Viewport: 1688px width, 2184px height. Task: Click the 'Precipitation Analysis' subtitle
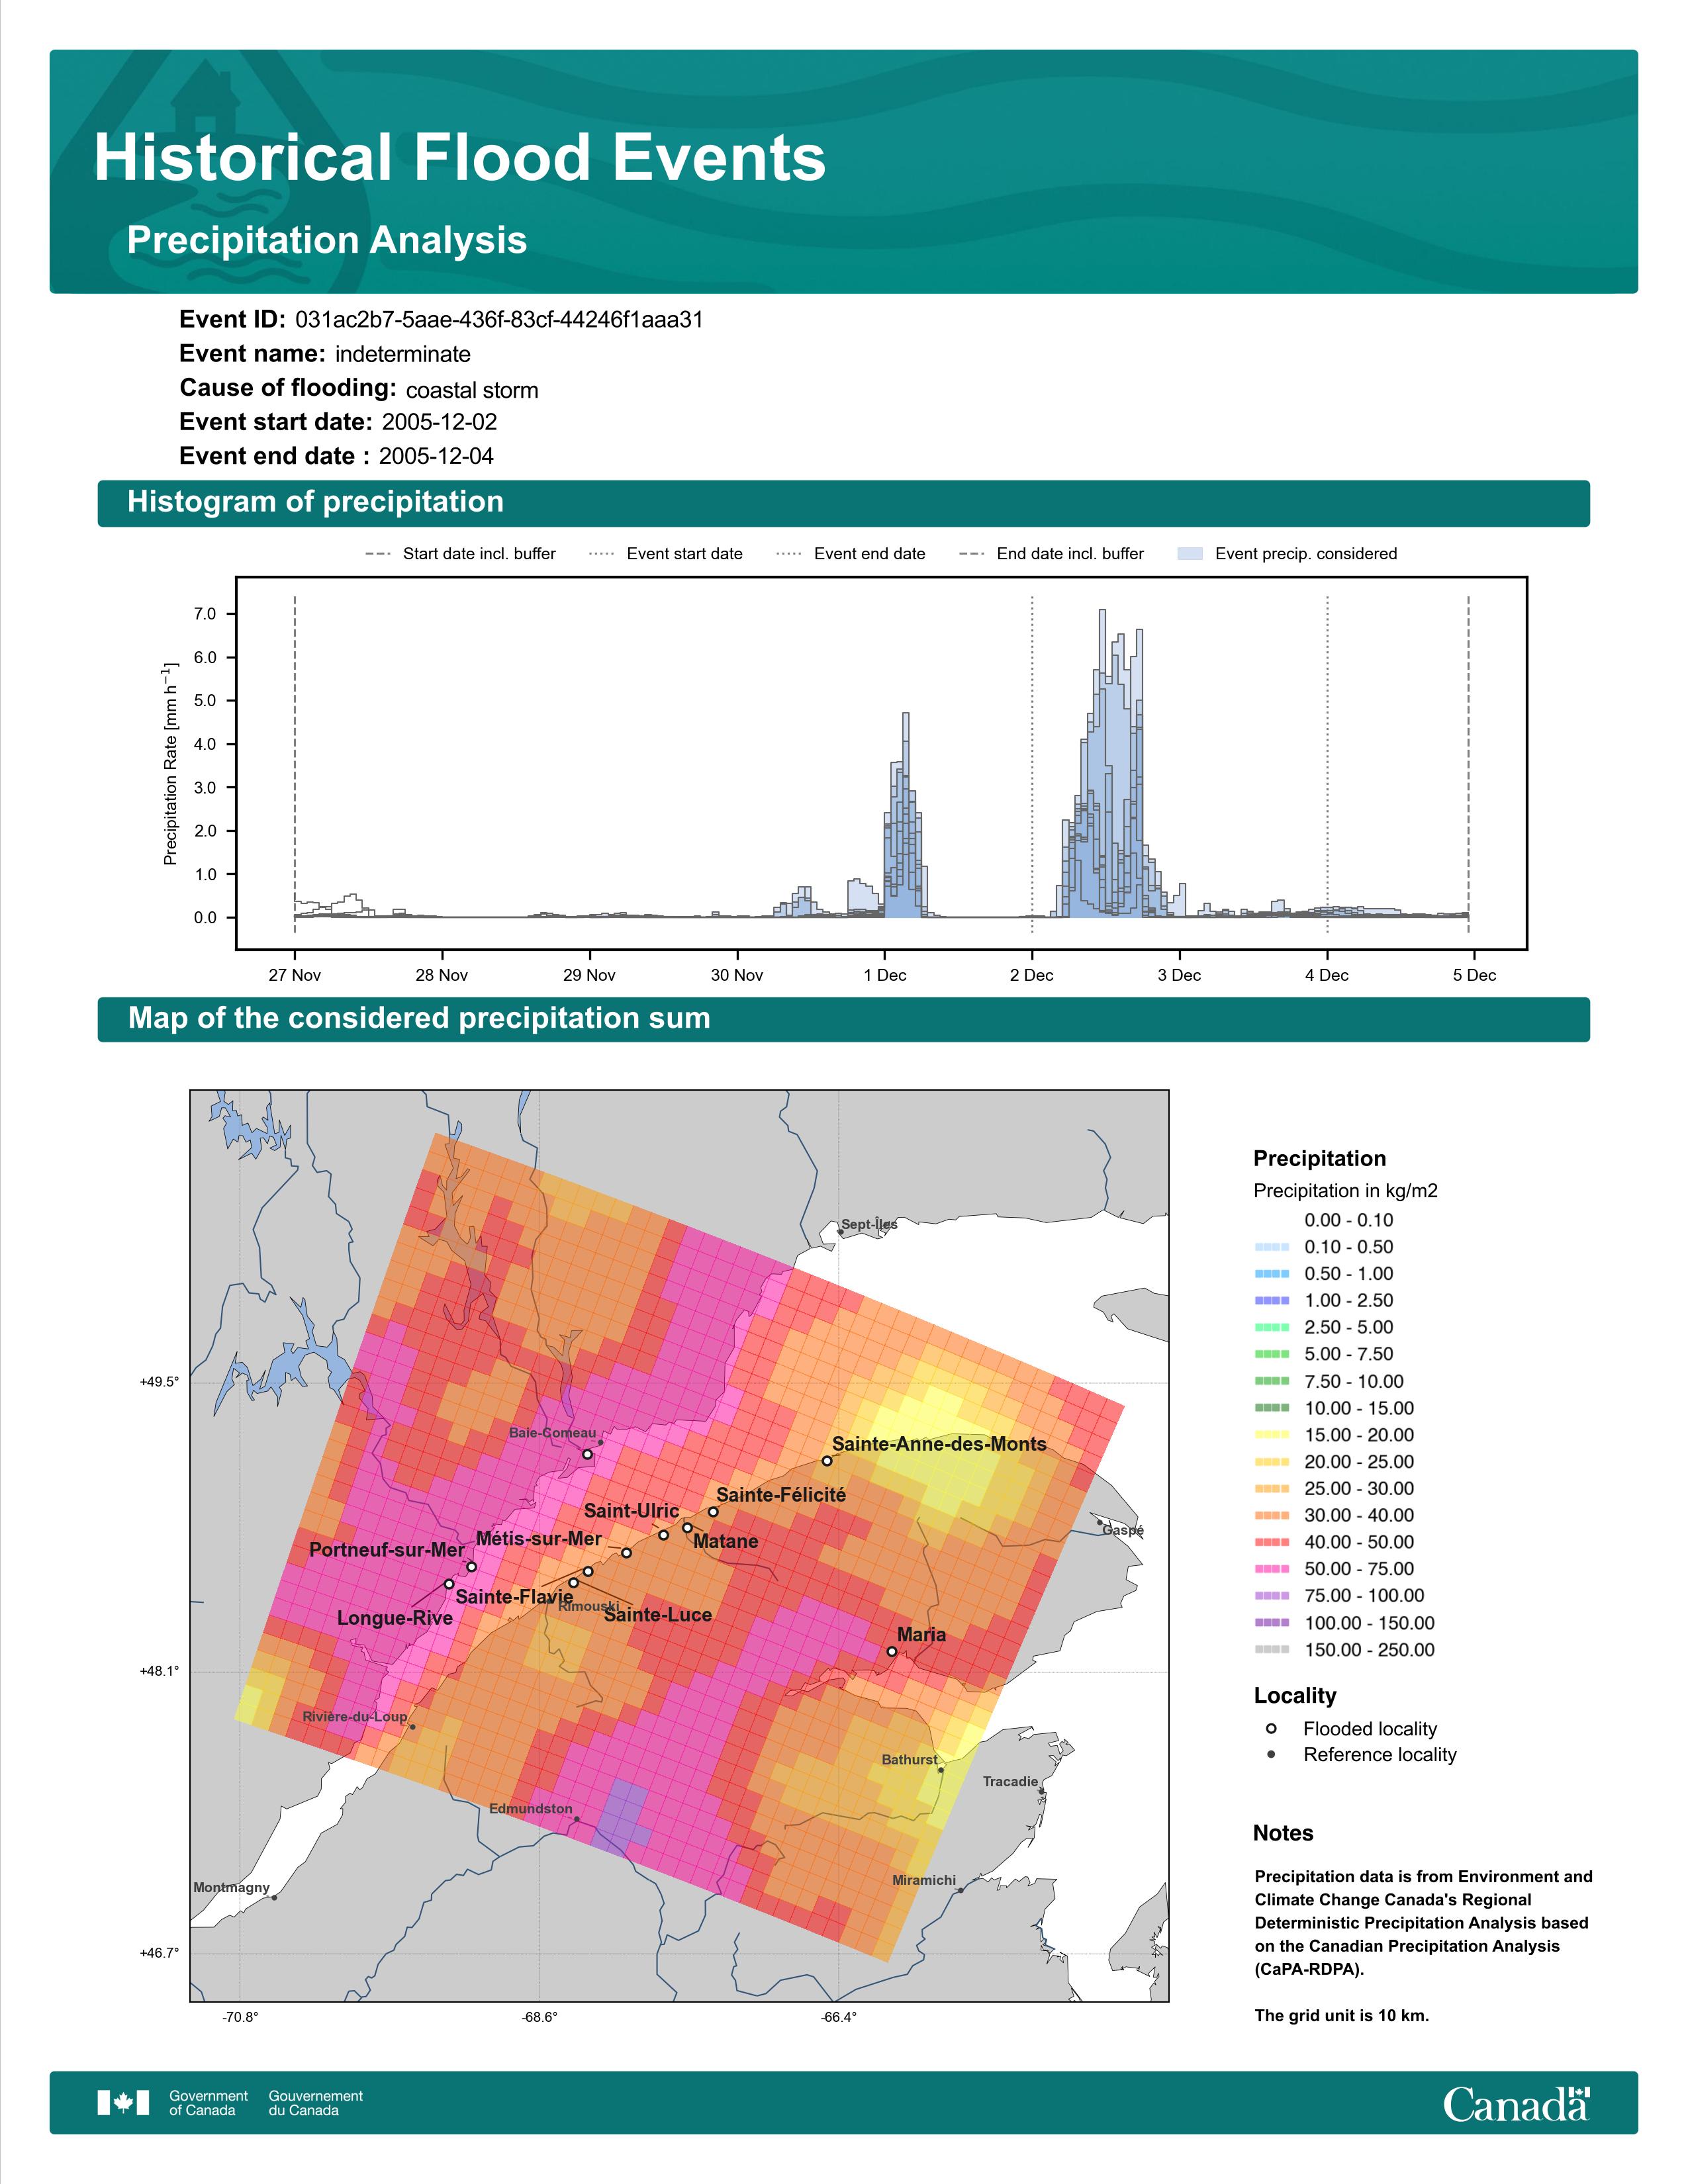(327, 241)
